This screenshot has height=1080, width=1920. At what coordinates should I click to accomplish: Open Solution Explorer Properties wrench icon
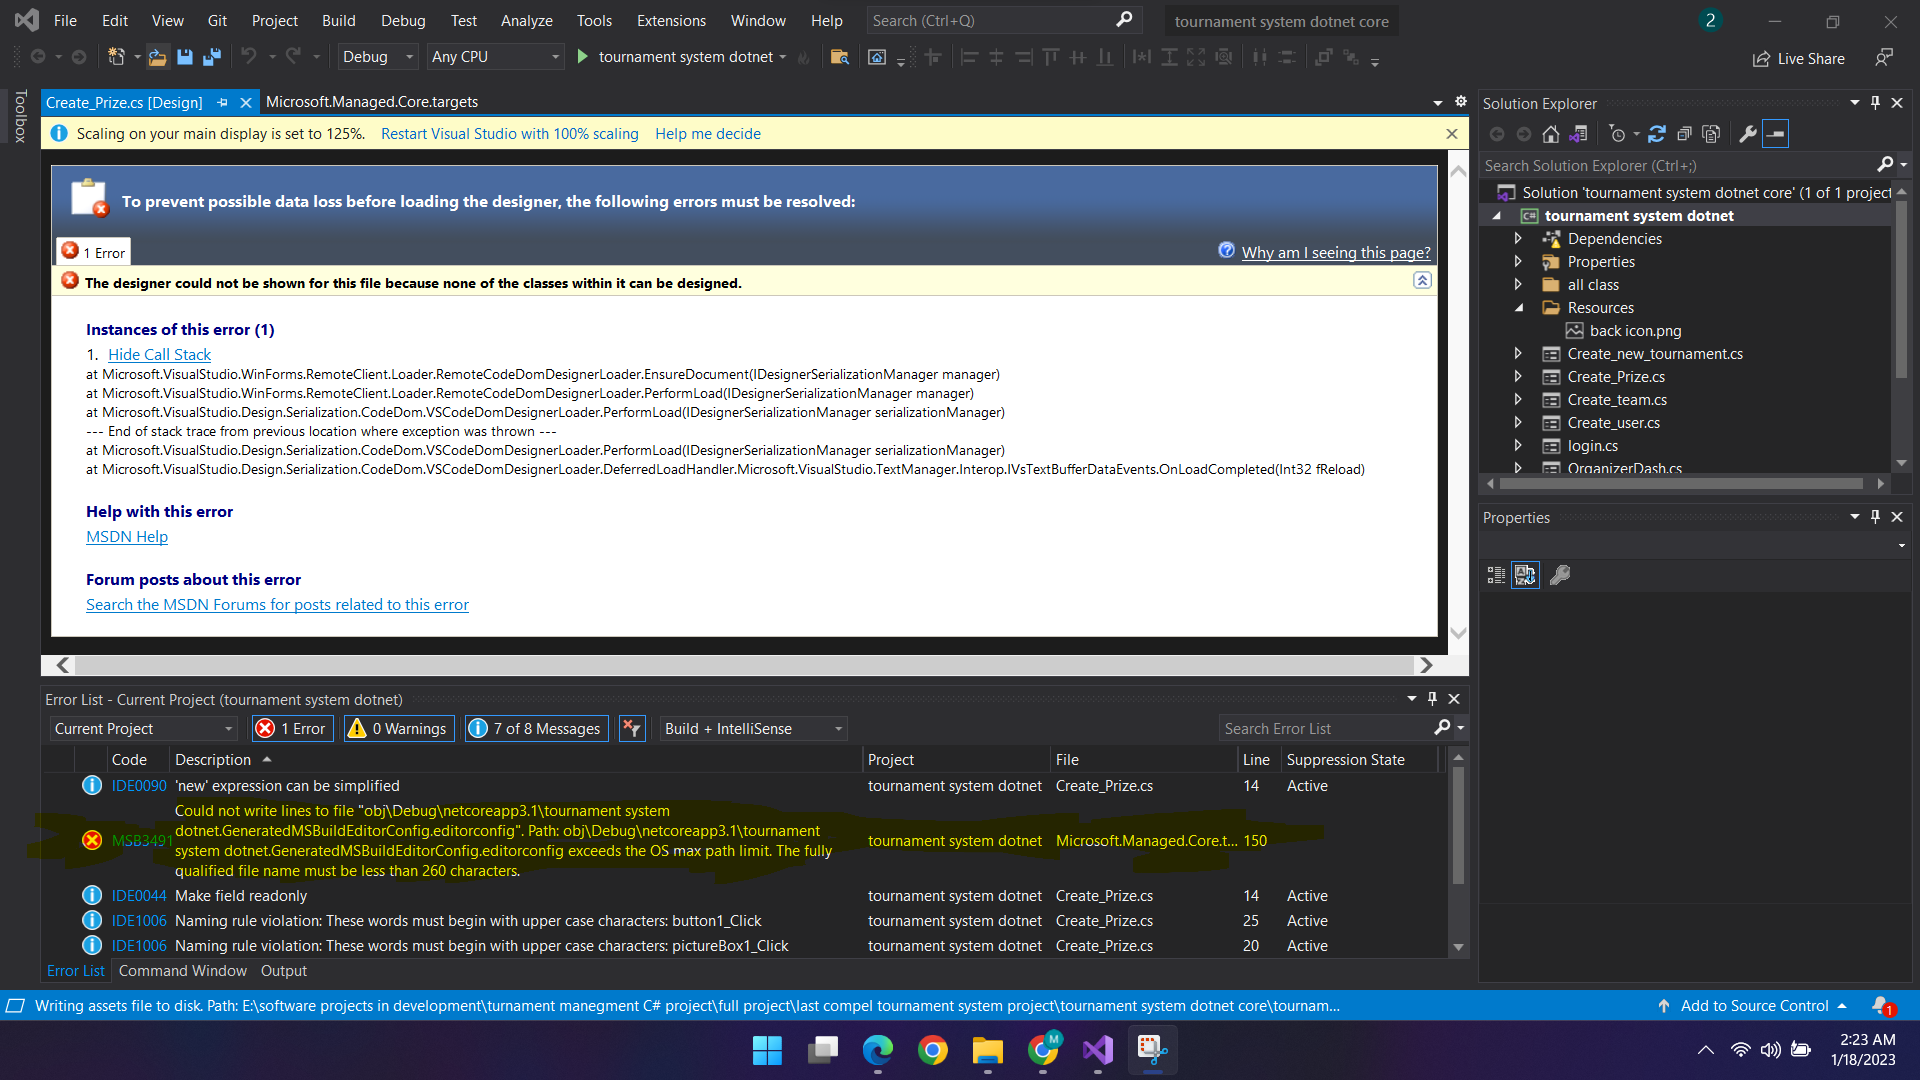1748,134
